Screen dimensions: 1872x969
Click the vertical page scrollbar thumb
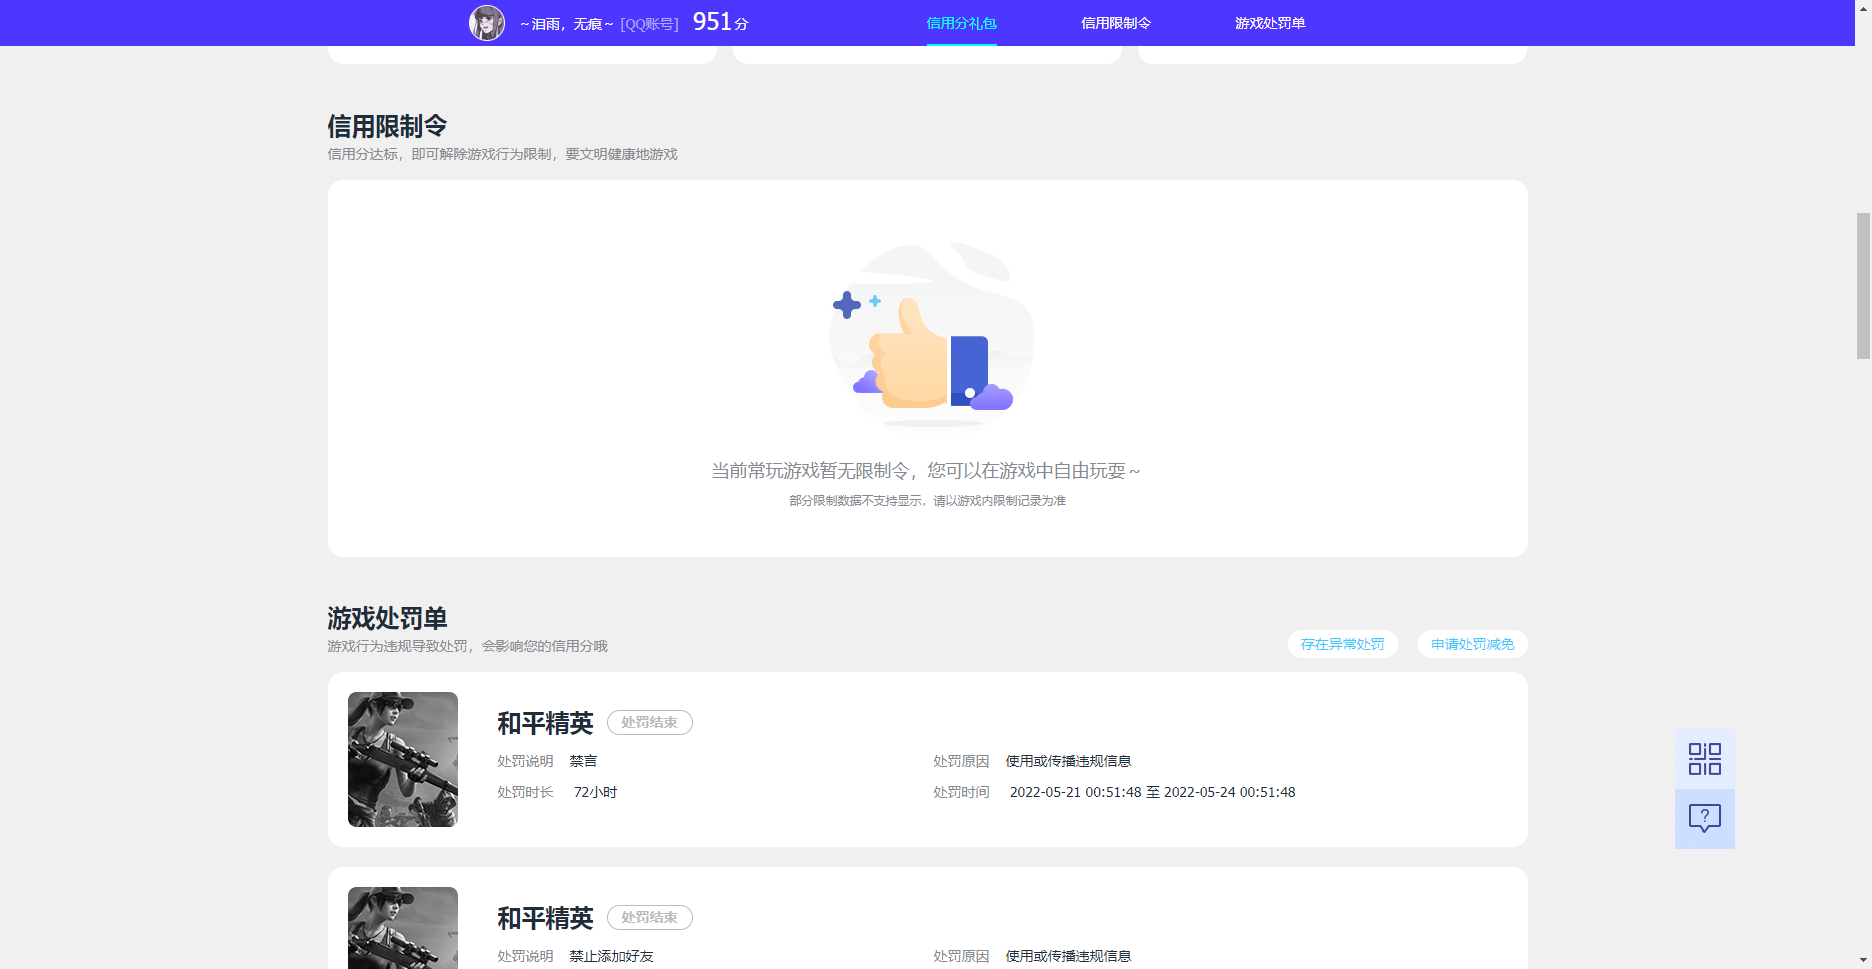click(x=1863, y=285)
